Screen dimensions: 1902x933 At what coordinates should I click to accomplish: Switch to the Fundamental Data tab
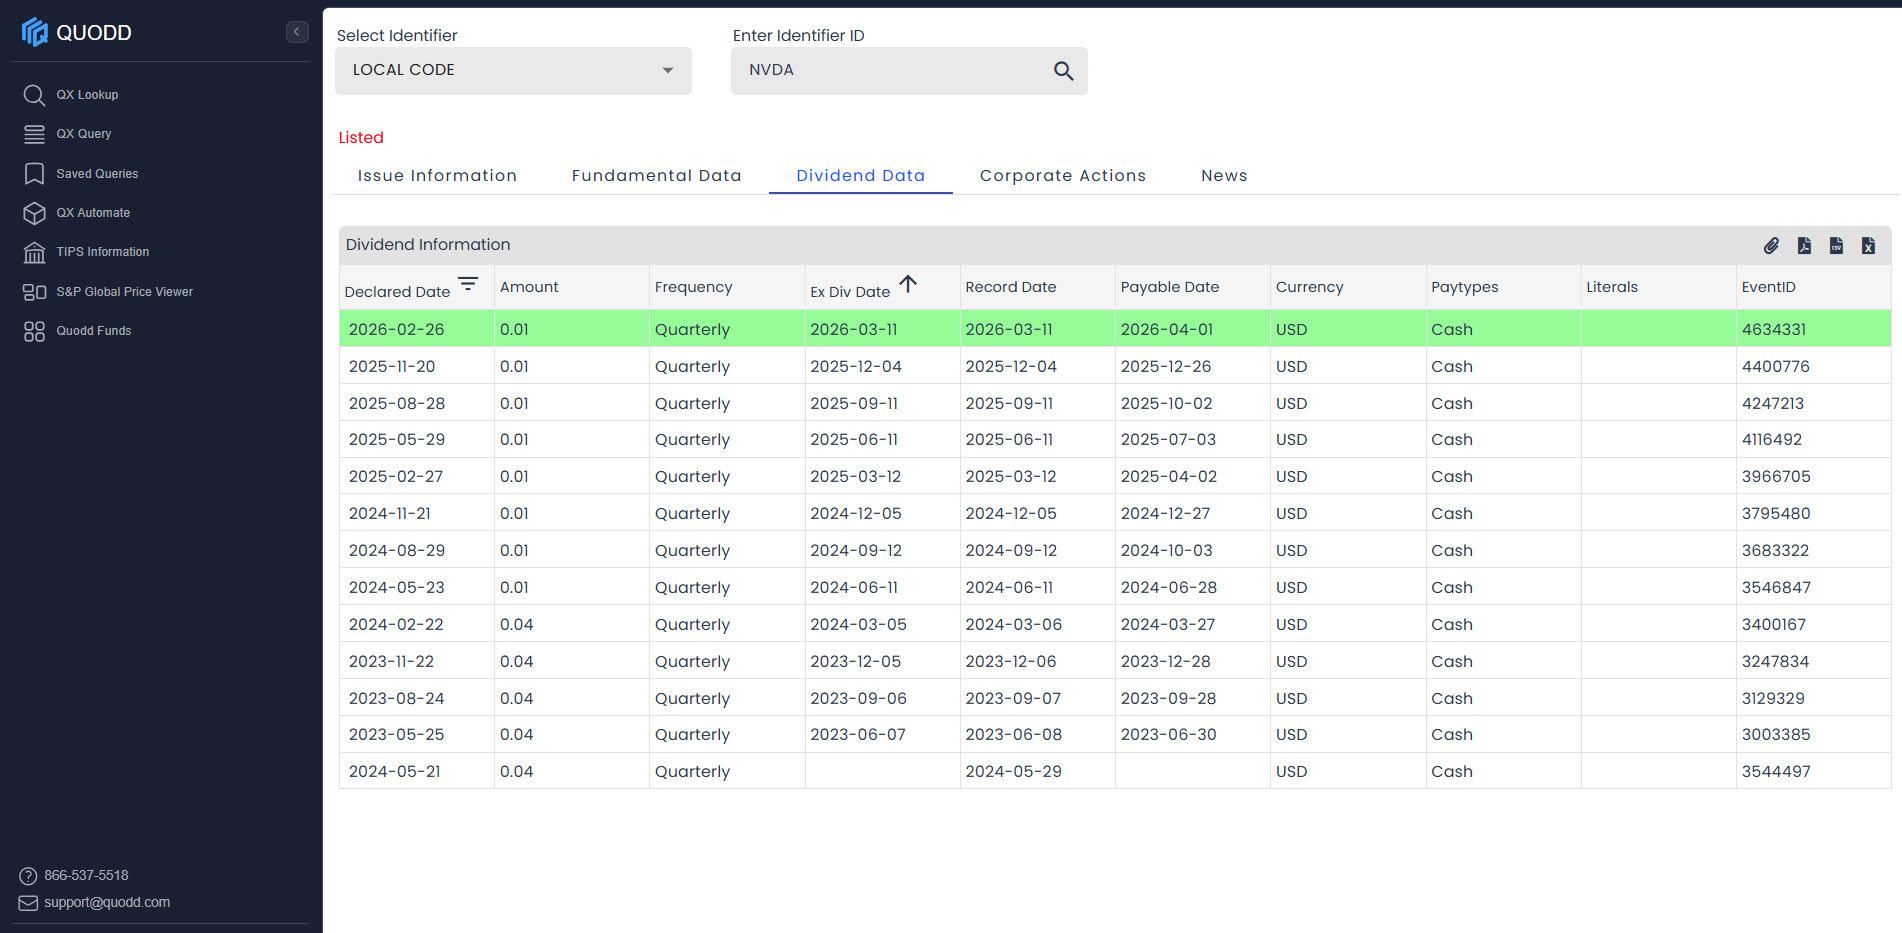(x=656, y=176)
